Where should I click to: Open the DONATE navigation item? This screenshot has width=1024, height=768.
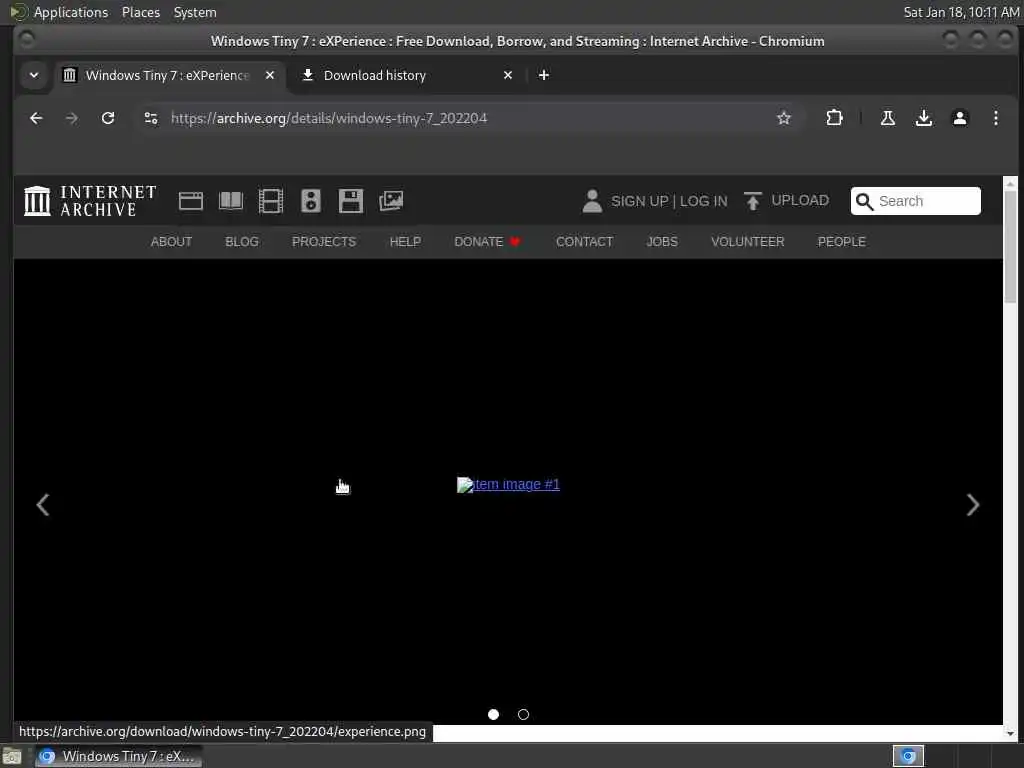pyautogui.click(x=487, y=242)
